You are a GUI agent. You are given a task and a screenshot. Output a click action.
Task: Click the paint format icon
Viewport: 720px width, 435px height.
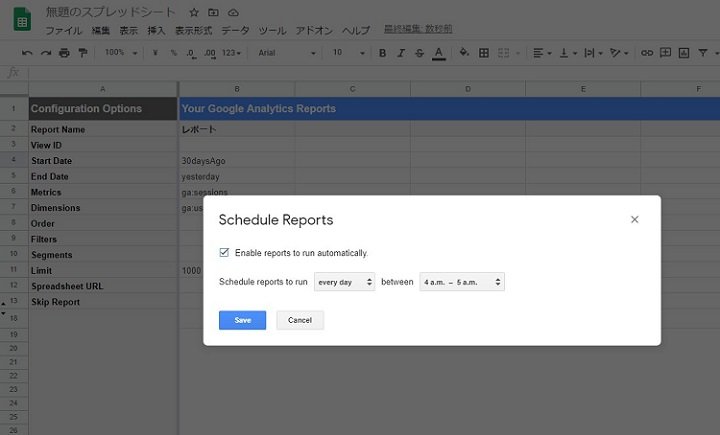(x=83, y=53)
